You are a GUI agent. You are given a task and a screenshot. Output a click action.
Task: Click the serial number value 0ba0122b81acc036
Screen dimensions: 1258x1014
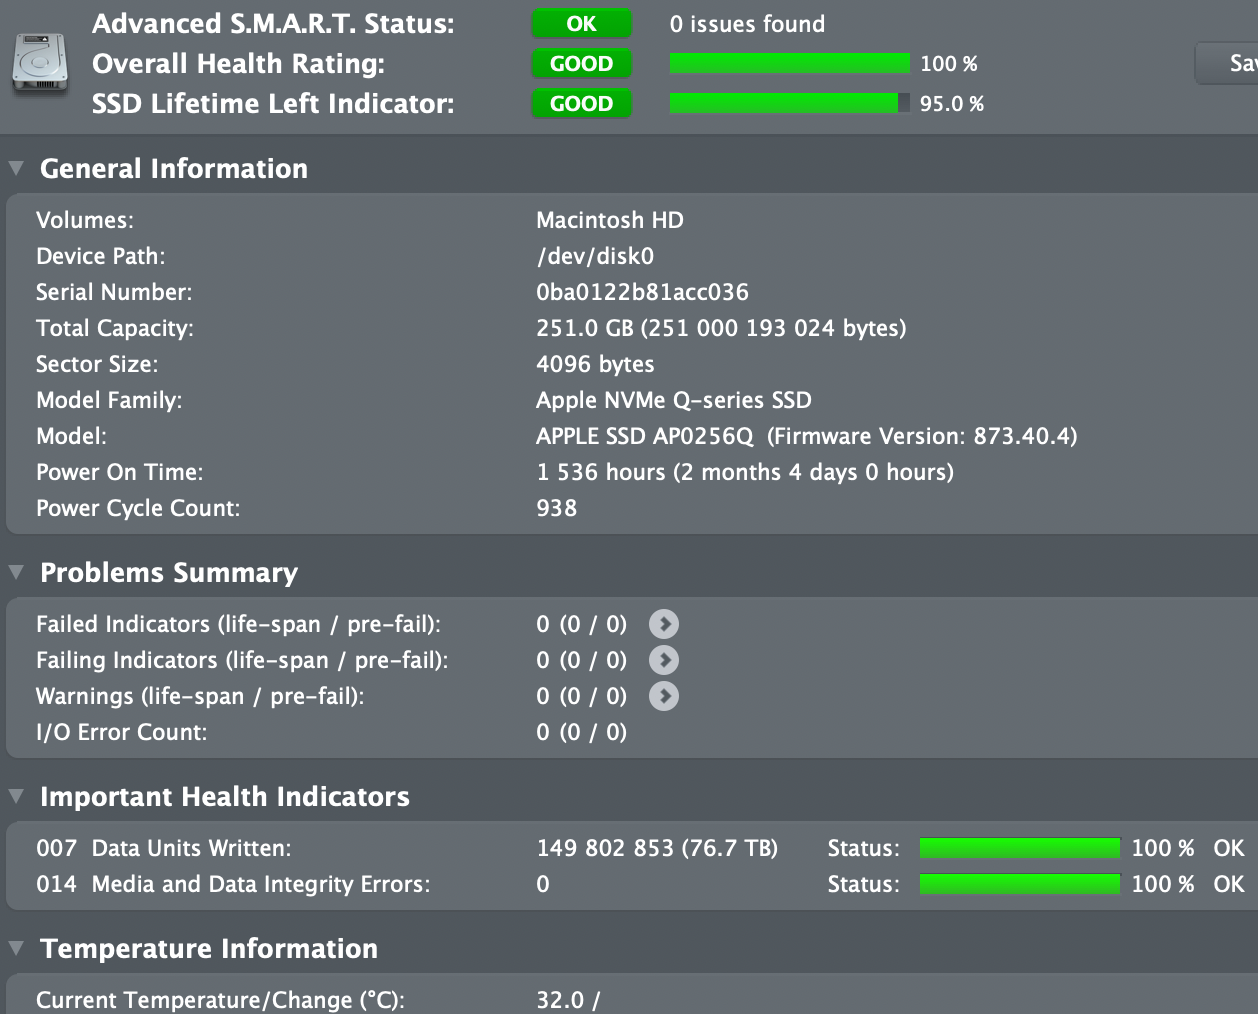coord(642,292)
